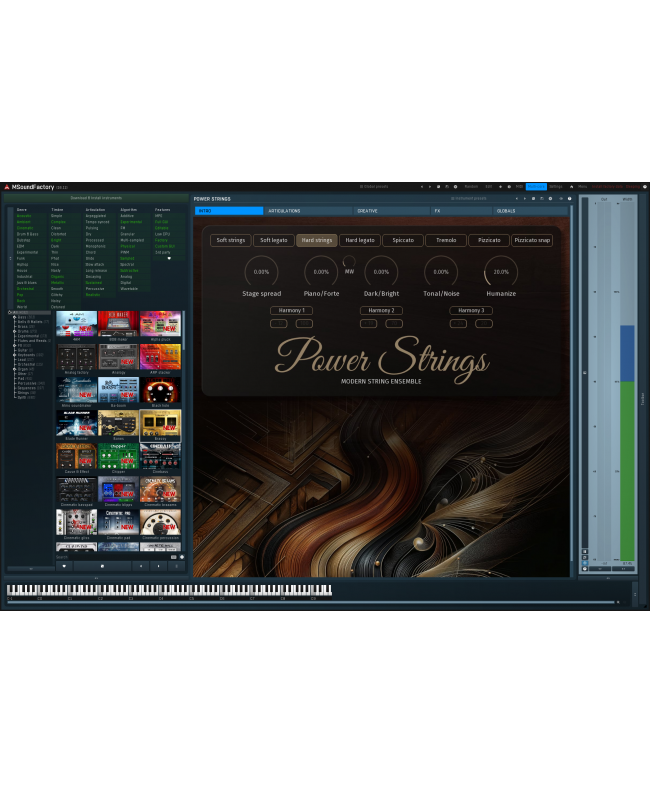Open Settings in top bar

[x=556, y=186]
